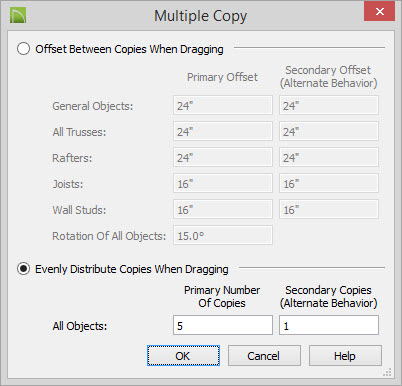Viewport: 402px width, 386px height.
Task: Click the dialog resize grip corner
Action: tap(388, 372)
